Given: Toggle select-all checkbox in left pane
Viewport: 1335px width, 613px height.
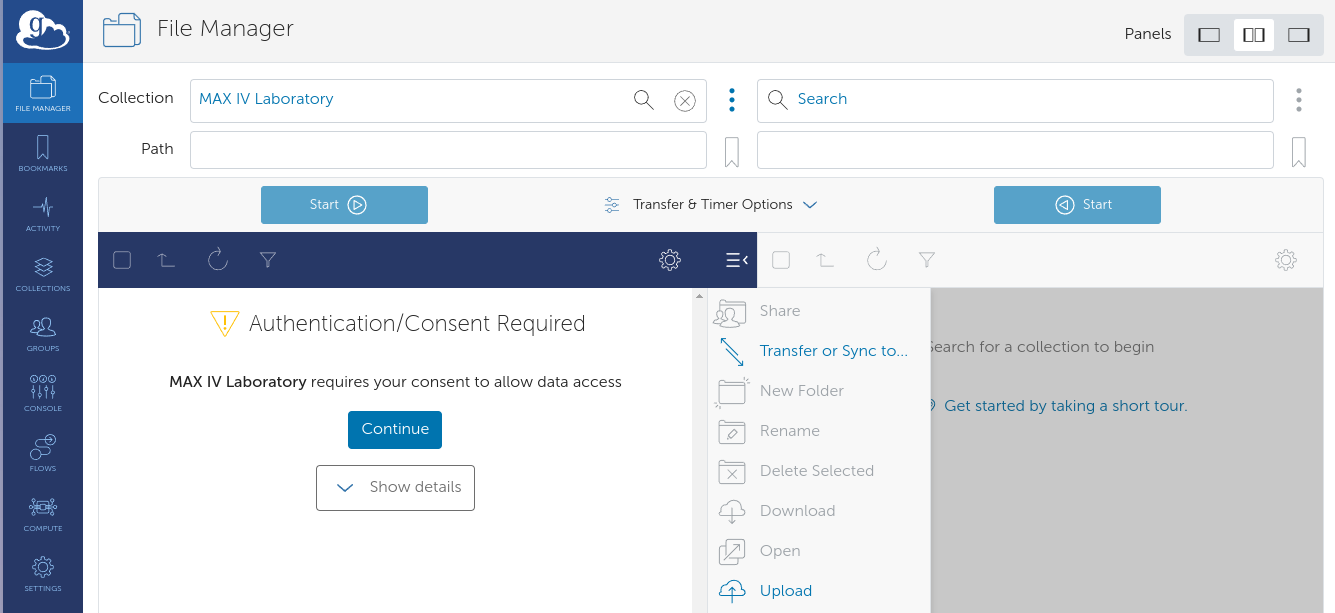Looking at the screenshot, I should tap(122, 260).
